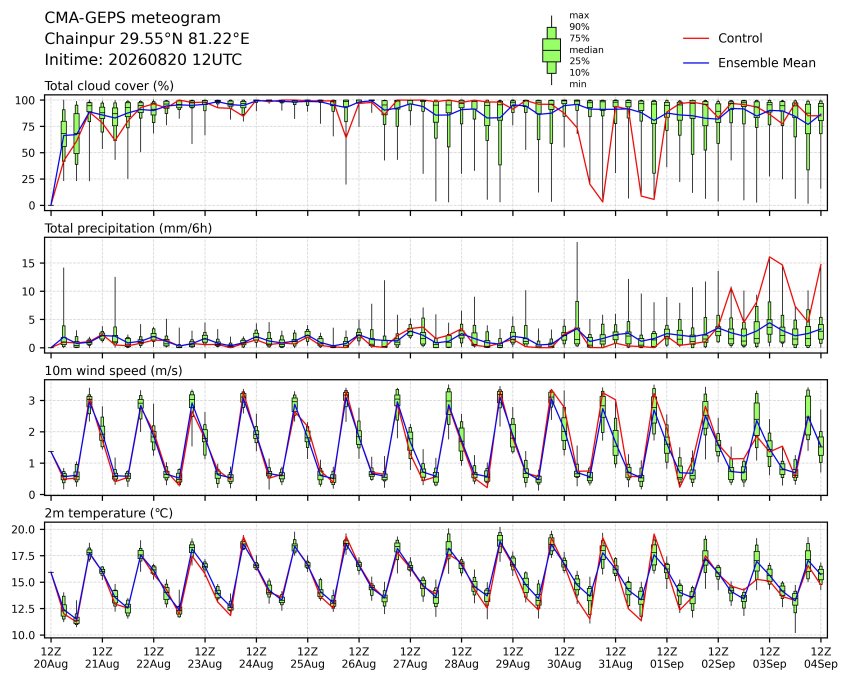
Task: Click the 90% percentile legend label
Action: tap(579, 27)
